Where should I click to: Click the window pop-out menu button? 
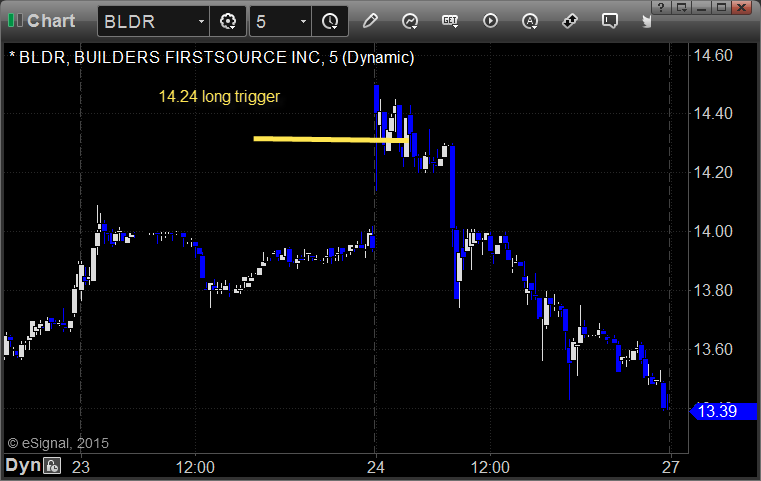tap(682, 7)
